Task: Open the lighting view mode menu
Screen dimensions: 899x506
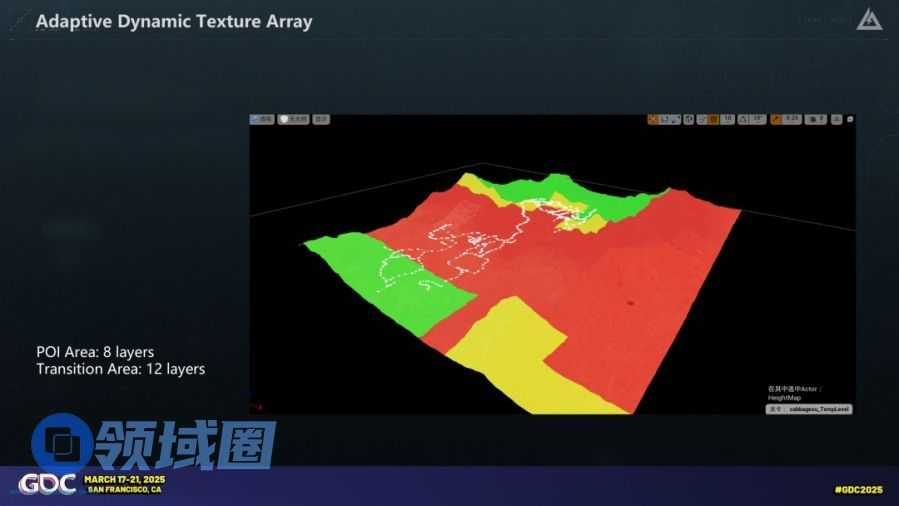Action: click(x=292, y=119)
